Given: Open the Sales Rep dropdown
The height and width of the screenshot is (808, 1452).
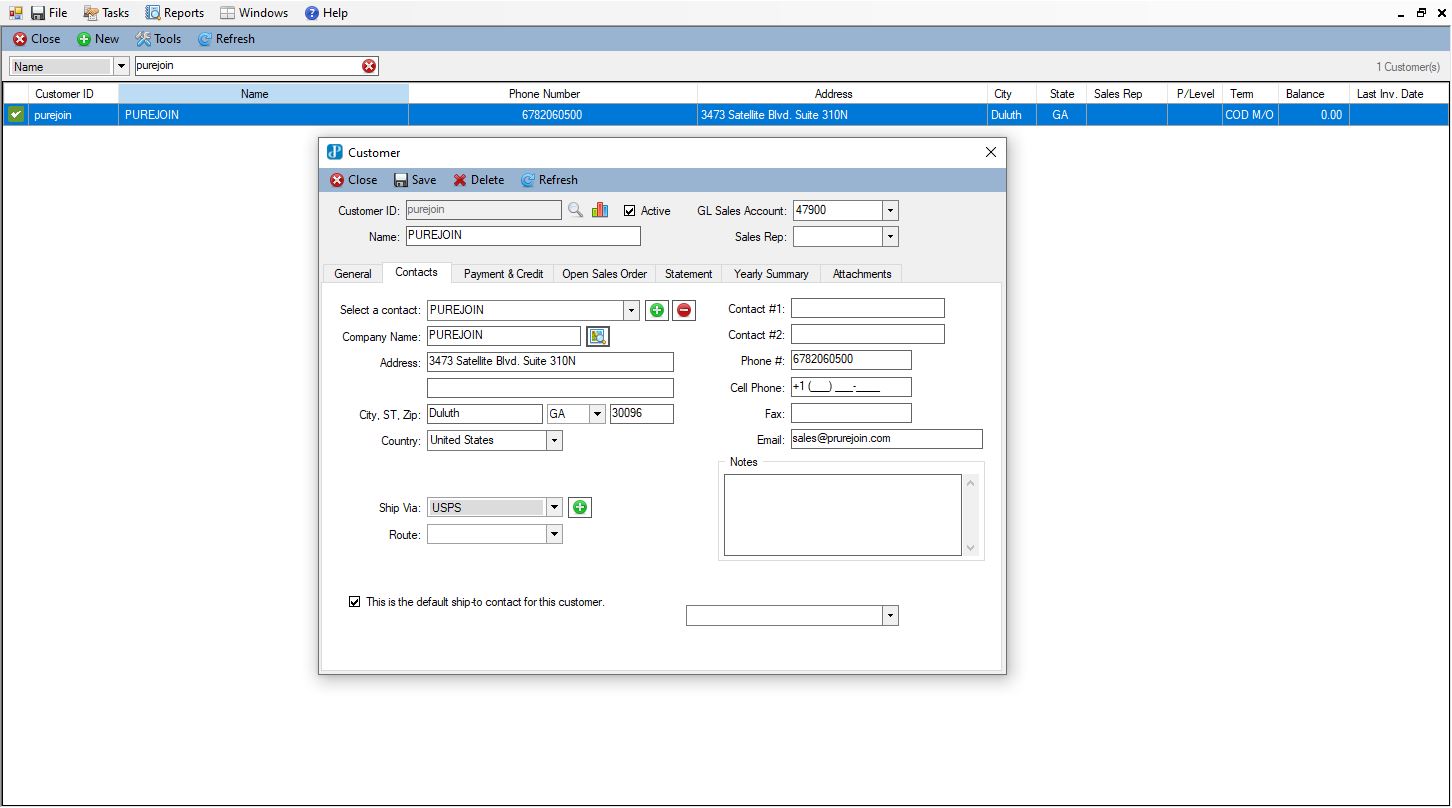Looking at the screenshot, I should click(890, 237).
